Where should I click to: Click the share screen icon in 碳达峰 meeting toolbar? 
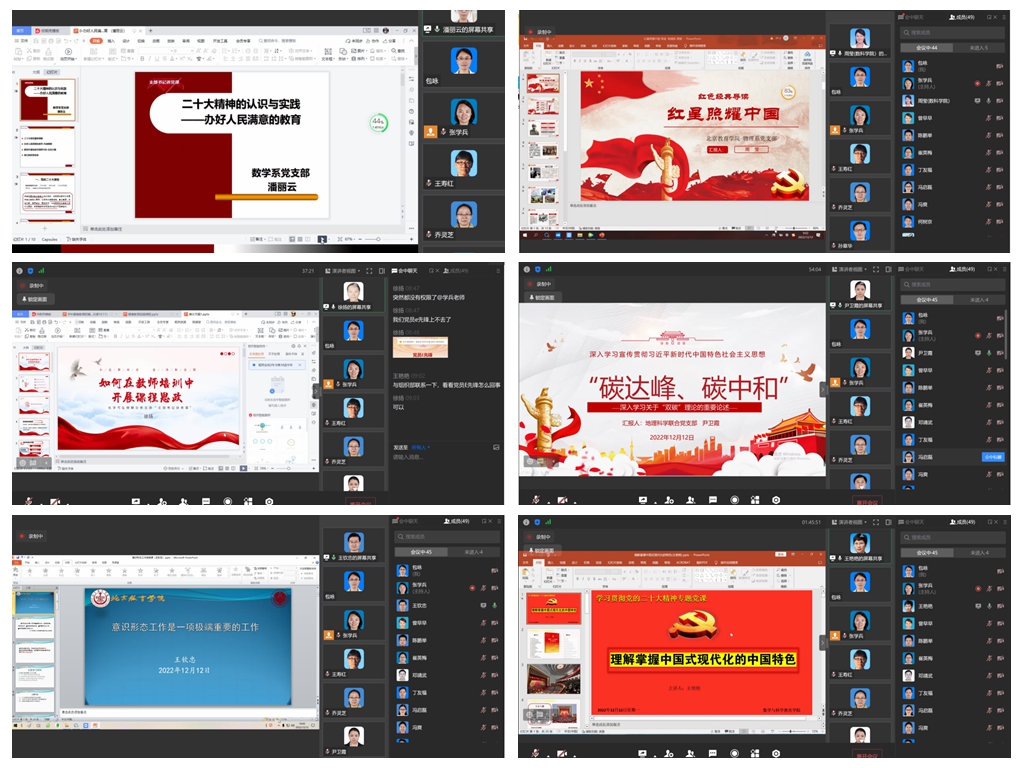pyautogui.click(x=643, y=500)
